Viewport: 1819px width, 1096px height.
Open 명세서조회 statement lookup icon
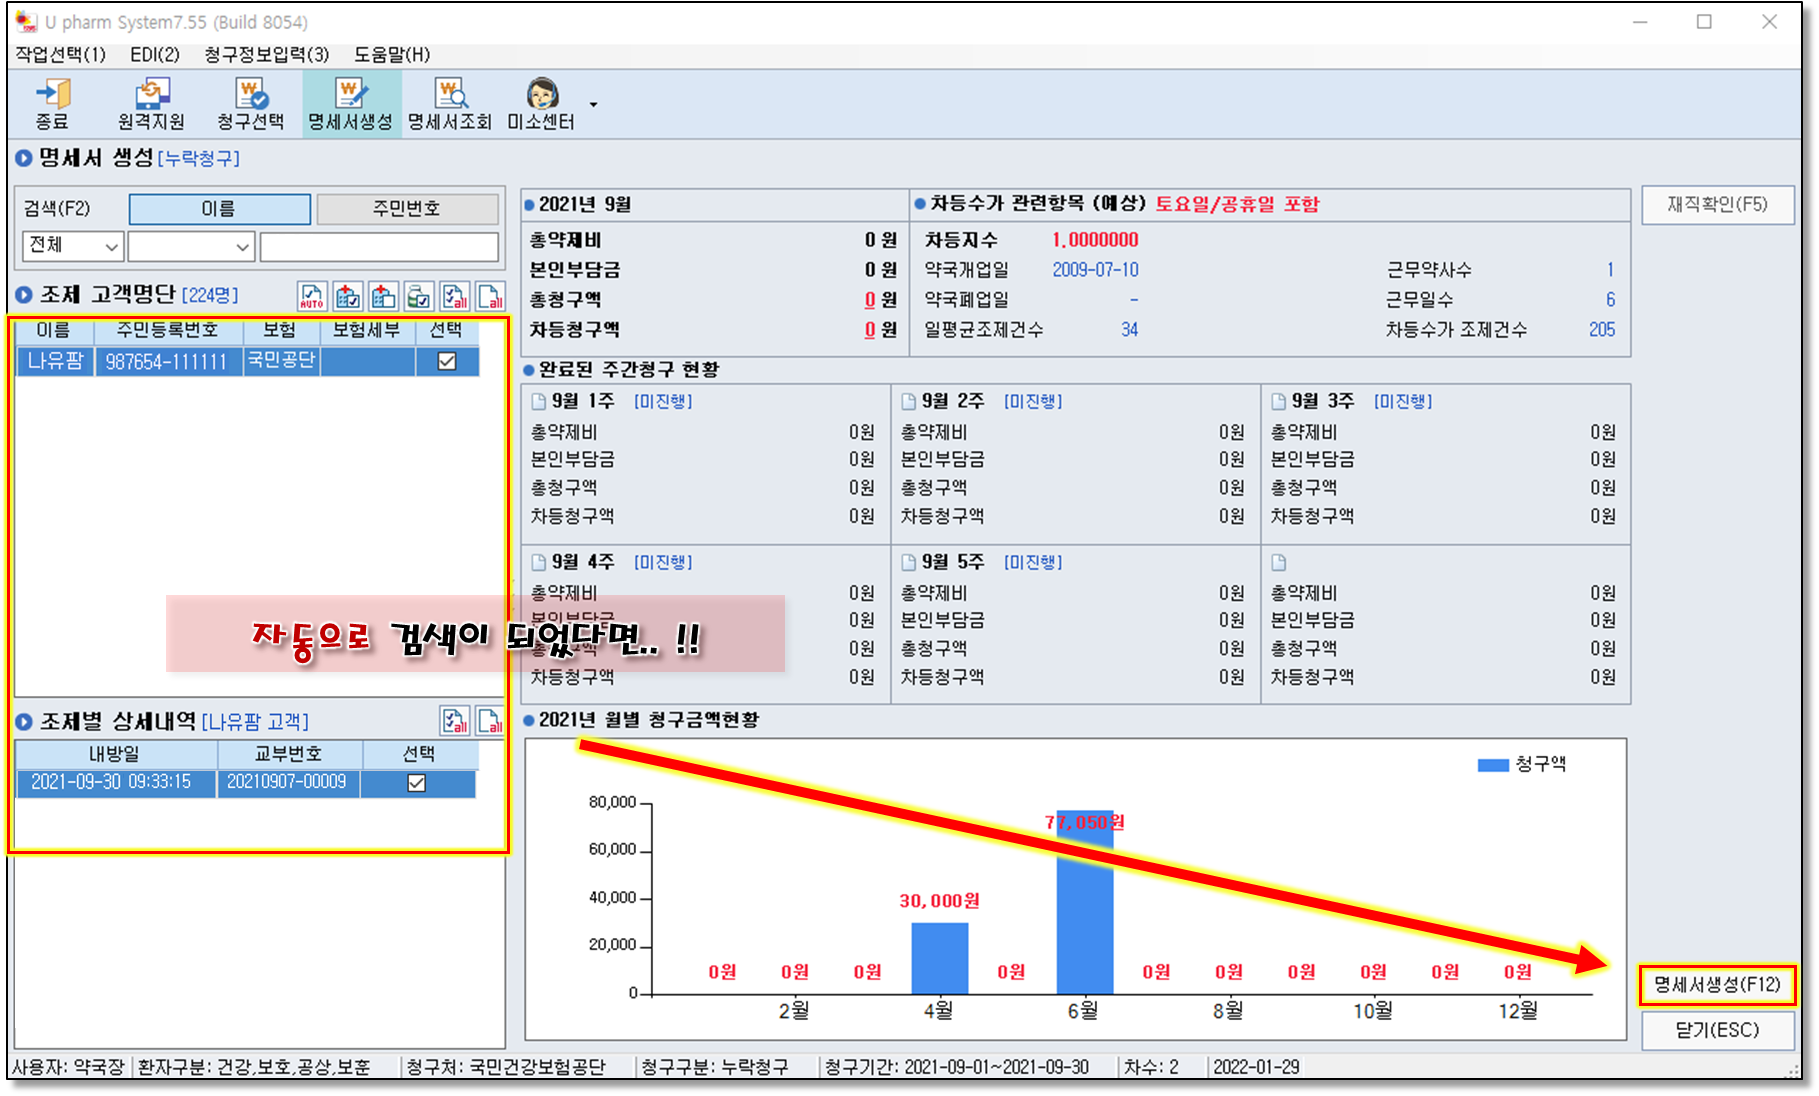click(x=450, y=104)
